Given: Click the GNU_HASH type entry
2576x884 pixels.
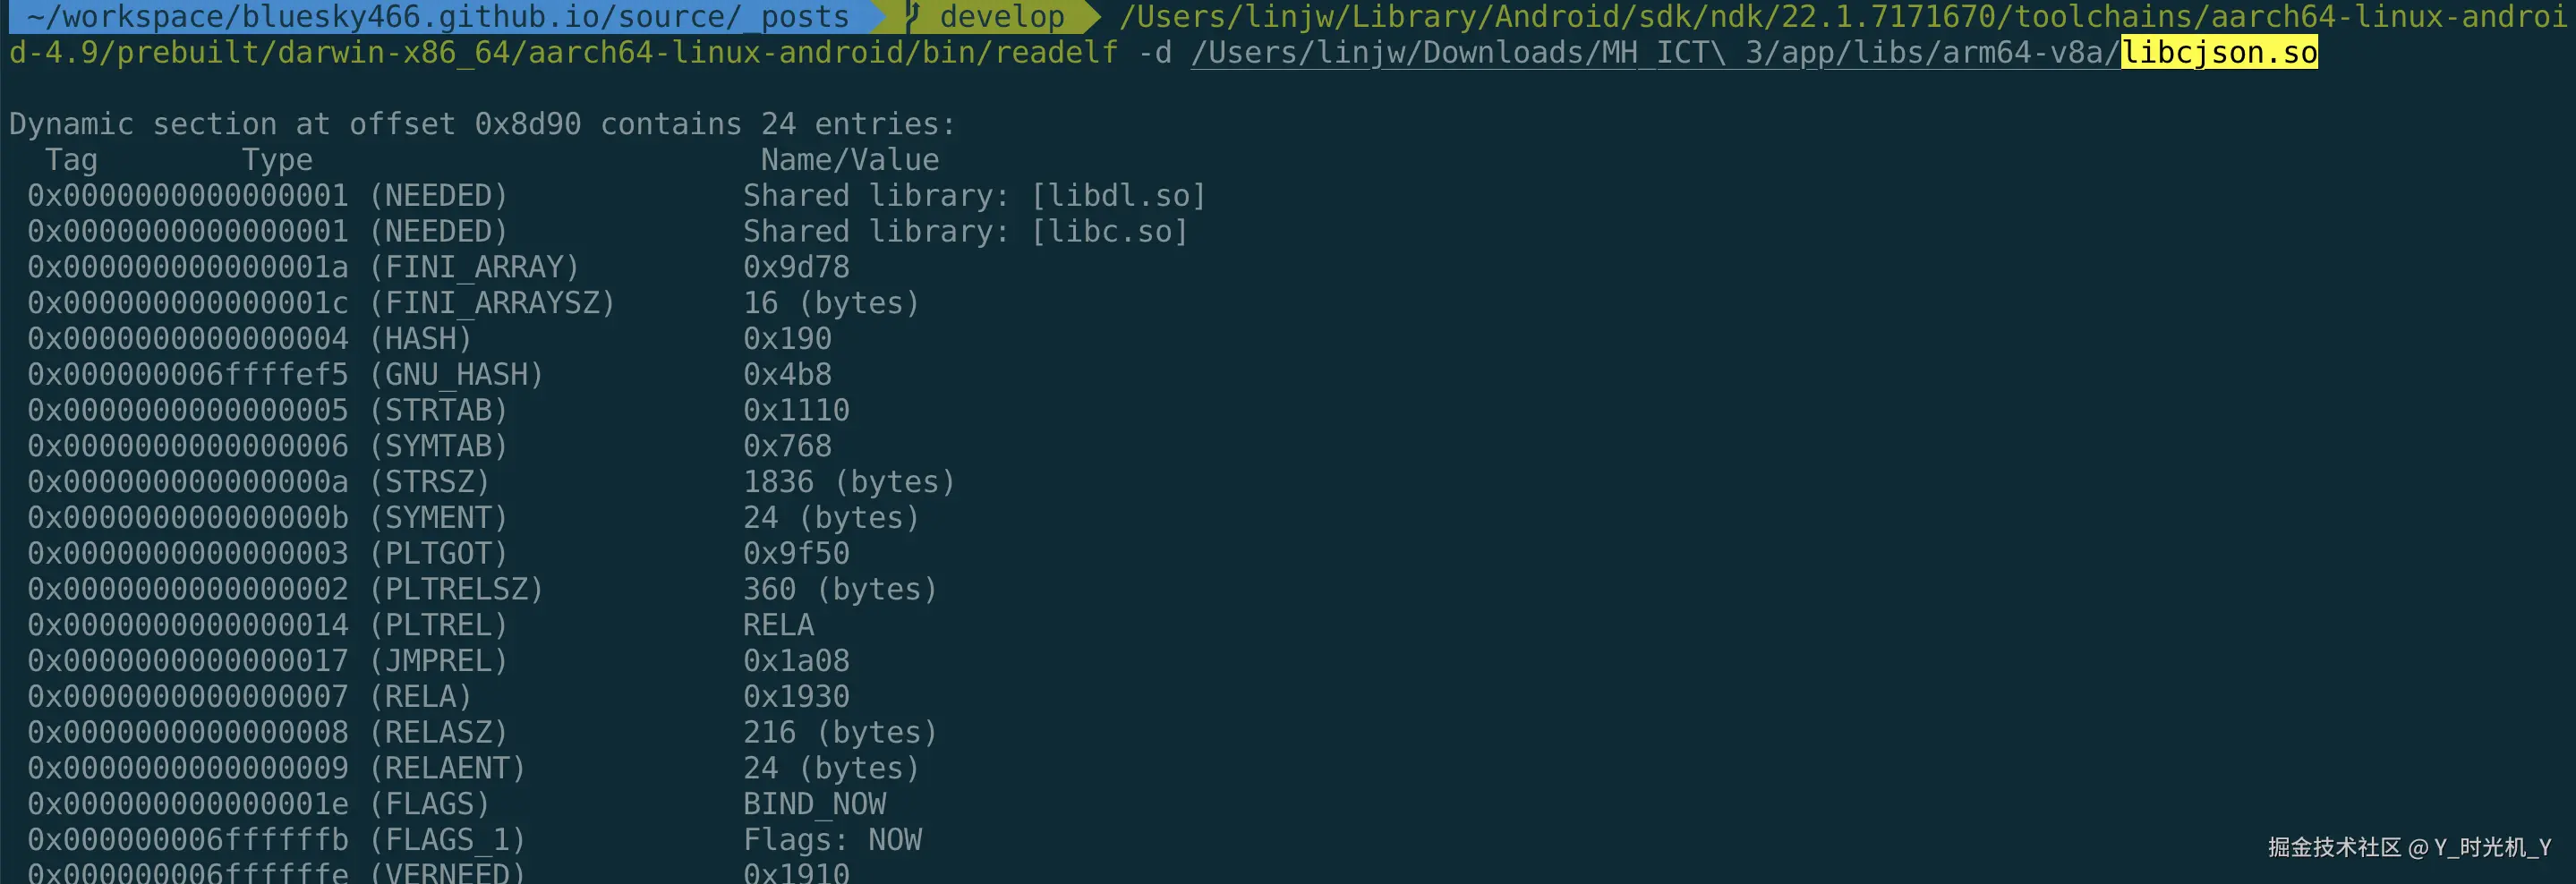Looking at the screenshot, I should (456, 374).
